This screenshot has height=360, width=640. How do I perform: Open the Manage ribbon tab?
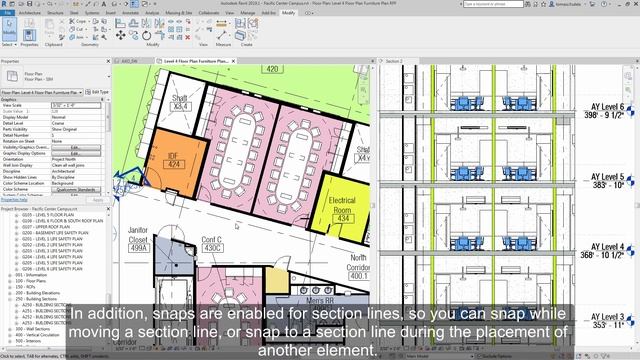coord(247,13)
